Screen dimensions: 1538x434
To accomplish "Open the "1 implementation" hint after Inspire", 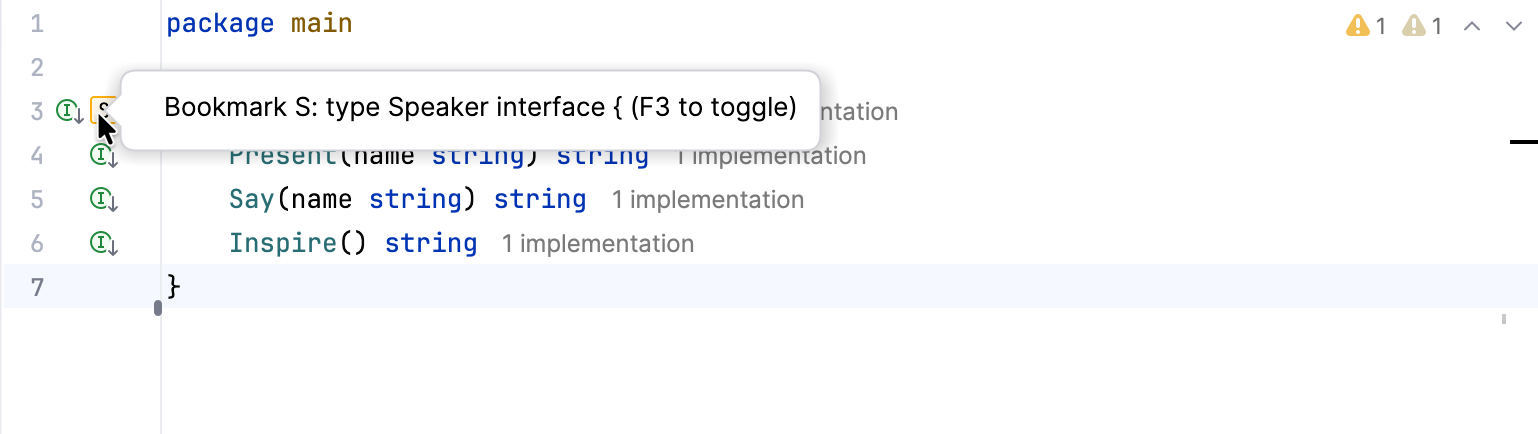I will click(x=598, y=244).
